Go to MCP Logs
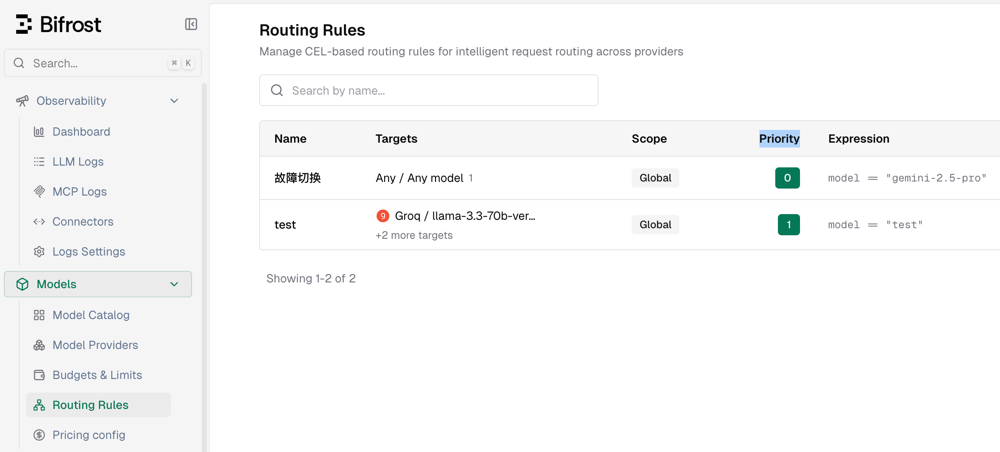1000x452 pixels. pos(79,192)
